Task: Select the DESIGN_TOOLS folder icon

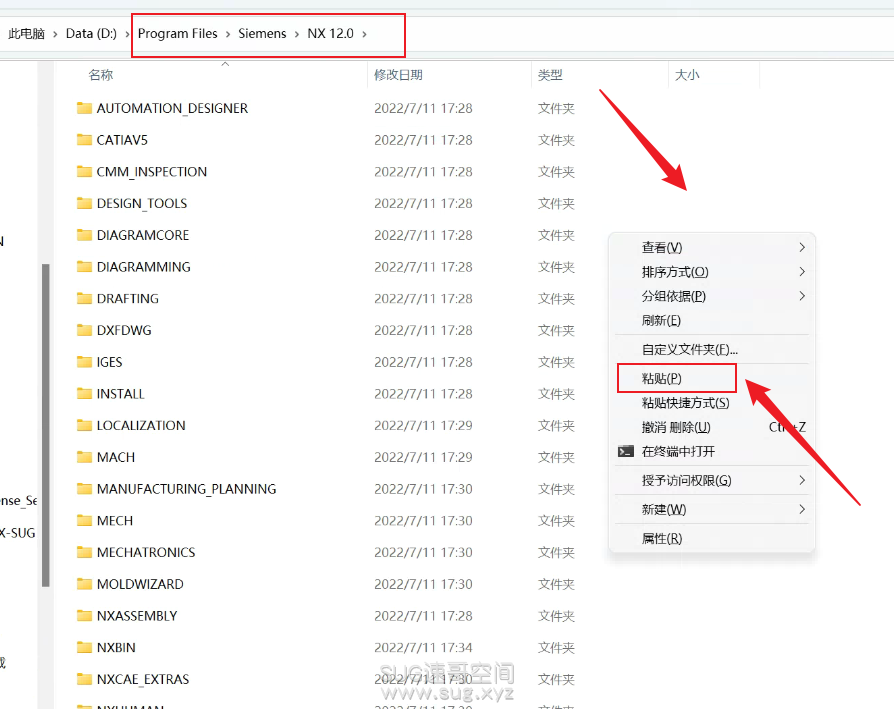Action: point(84,203)
